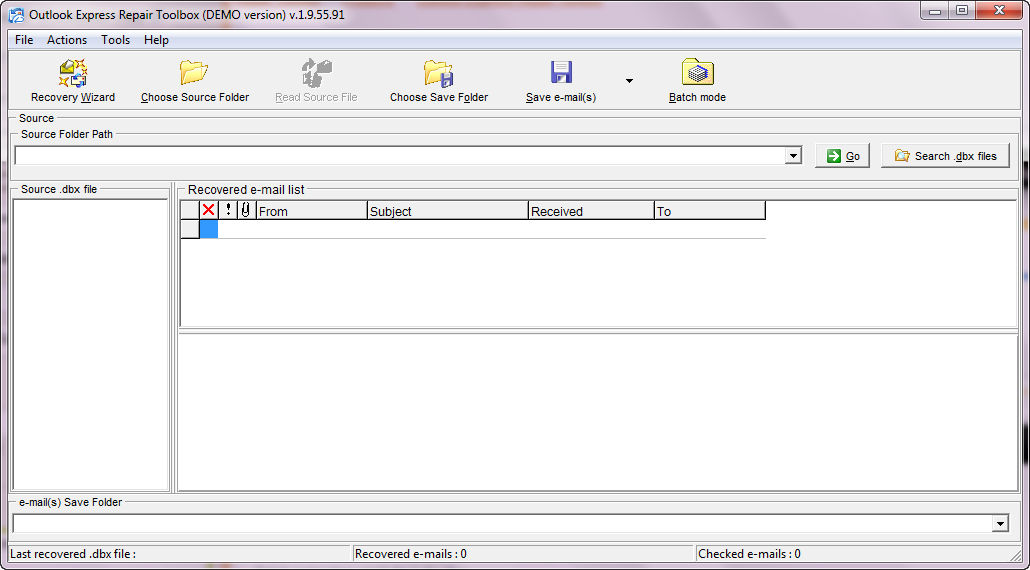Sort by the To column header

(710, 211)
